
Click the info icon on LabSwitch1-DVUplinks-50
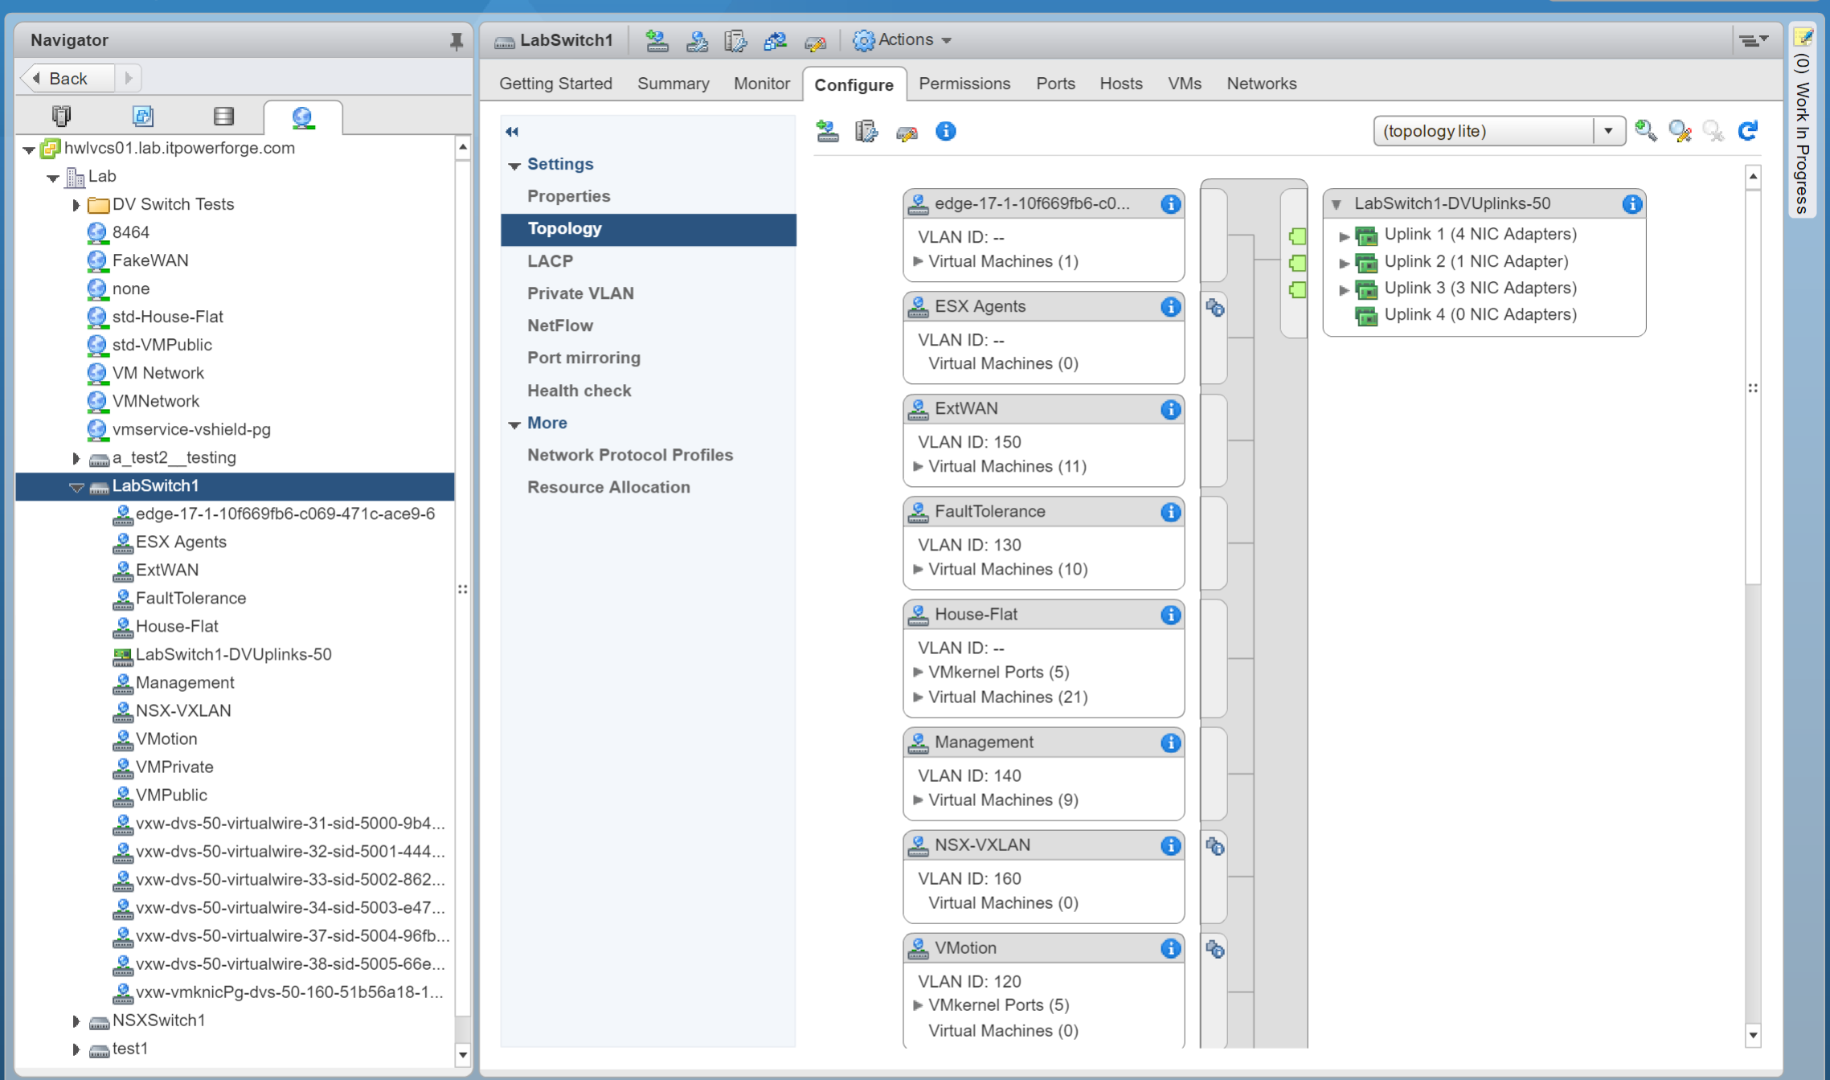pos(1632,203)
